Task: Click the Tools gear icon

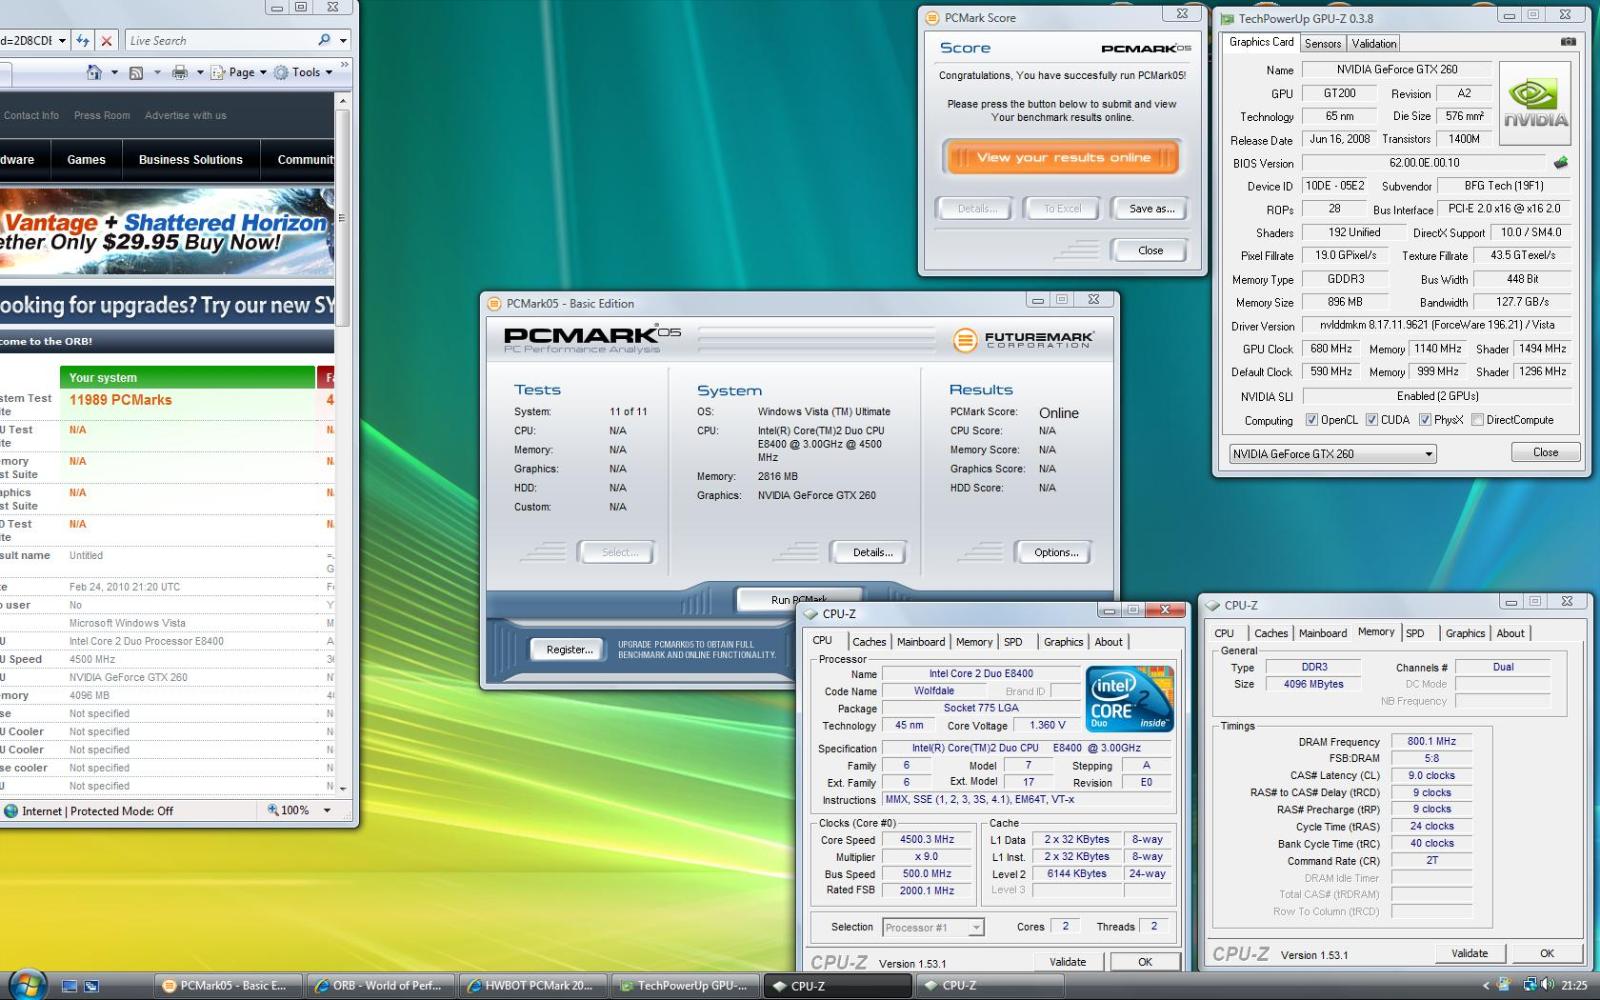Action: click(x=281, y=72)
